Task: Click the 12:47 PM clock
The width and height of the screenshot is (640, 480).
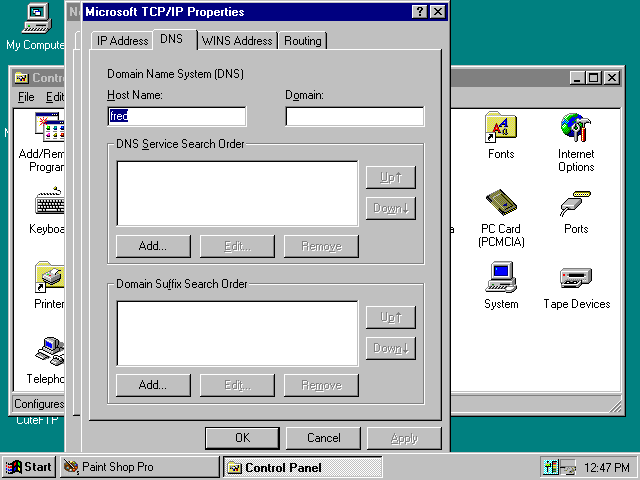Action: point(607,467)
